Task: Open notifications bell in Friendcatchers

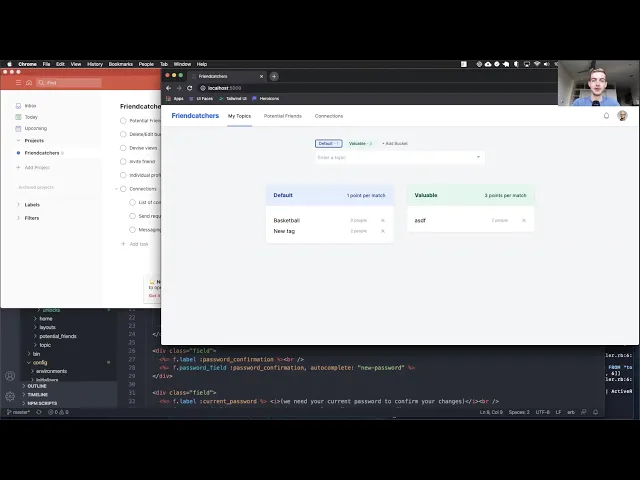Action: [x=606, y=116]
